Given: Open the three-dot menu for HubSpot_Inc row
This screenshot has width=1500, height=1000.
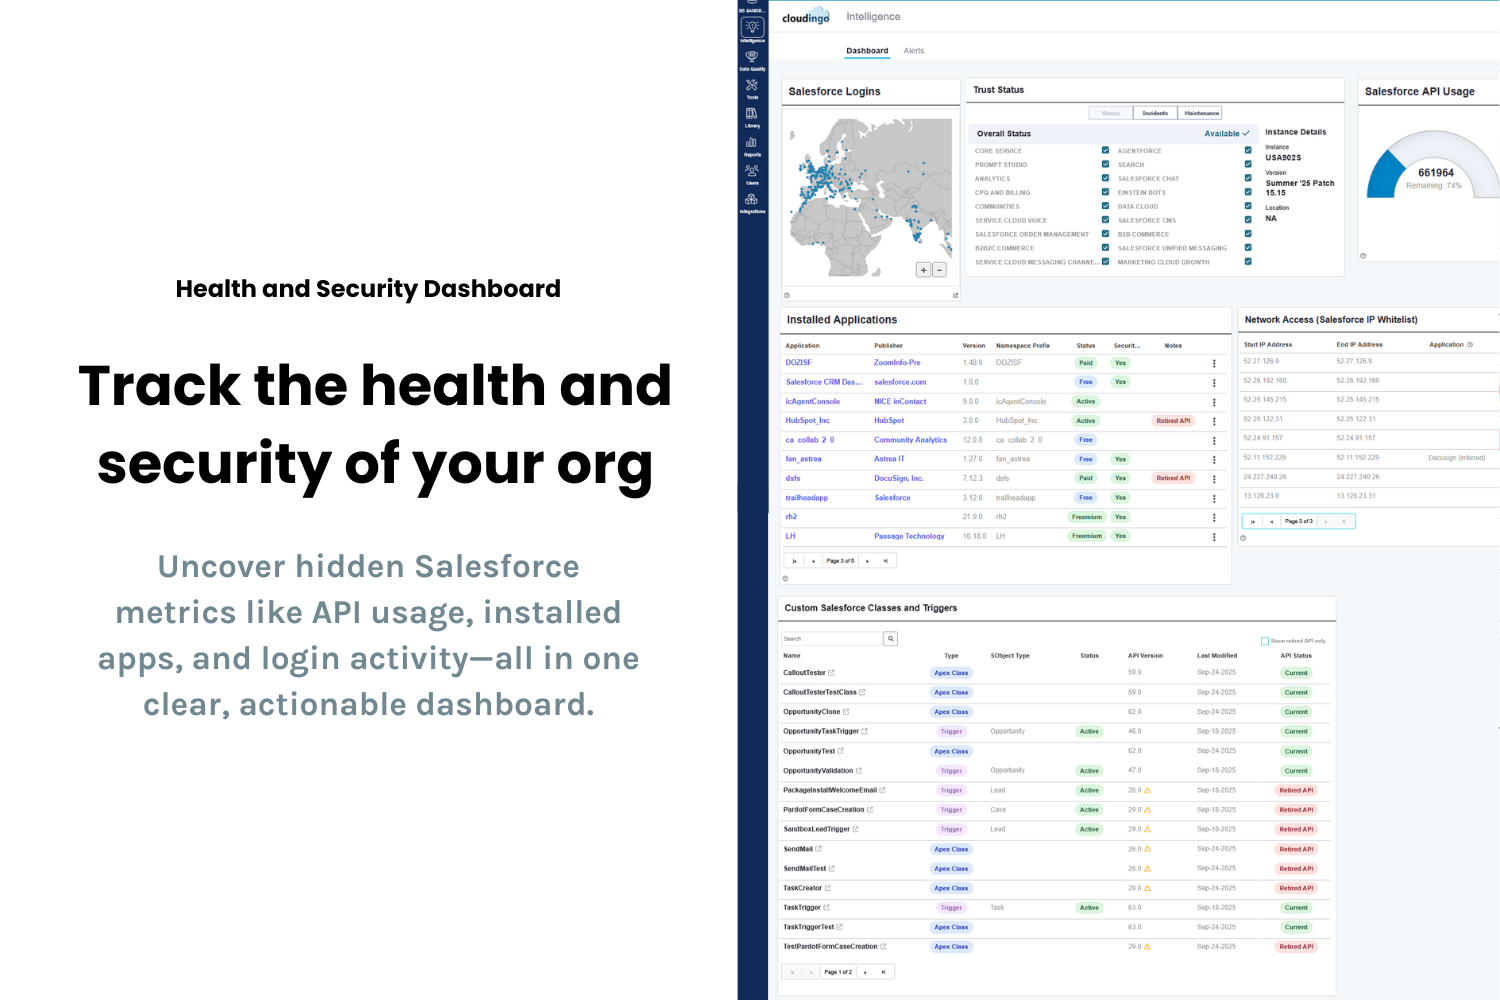Looking at the screenshot, I should (x=1214, y=421).
